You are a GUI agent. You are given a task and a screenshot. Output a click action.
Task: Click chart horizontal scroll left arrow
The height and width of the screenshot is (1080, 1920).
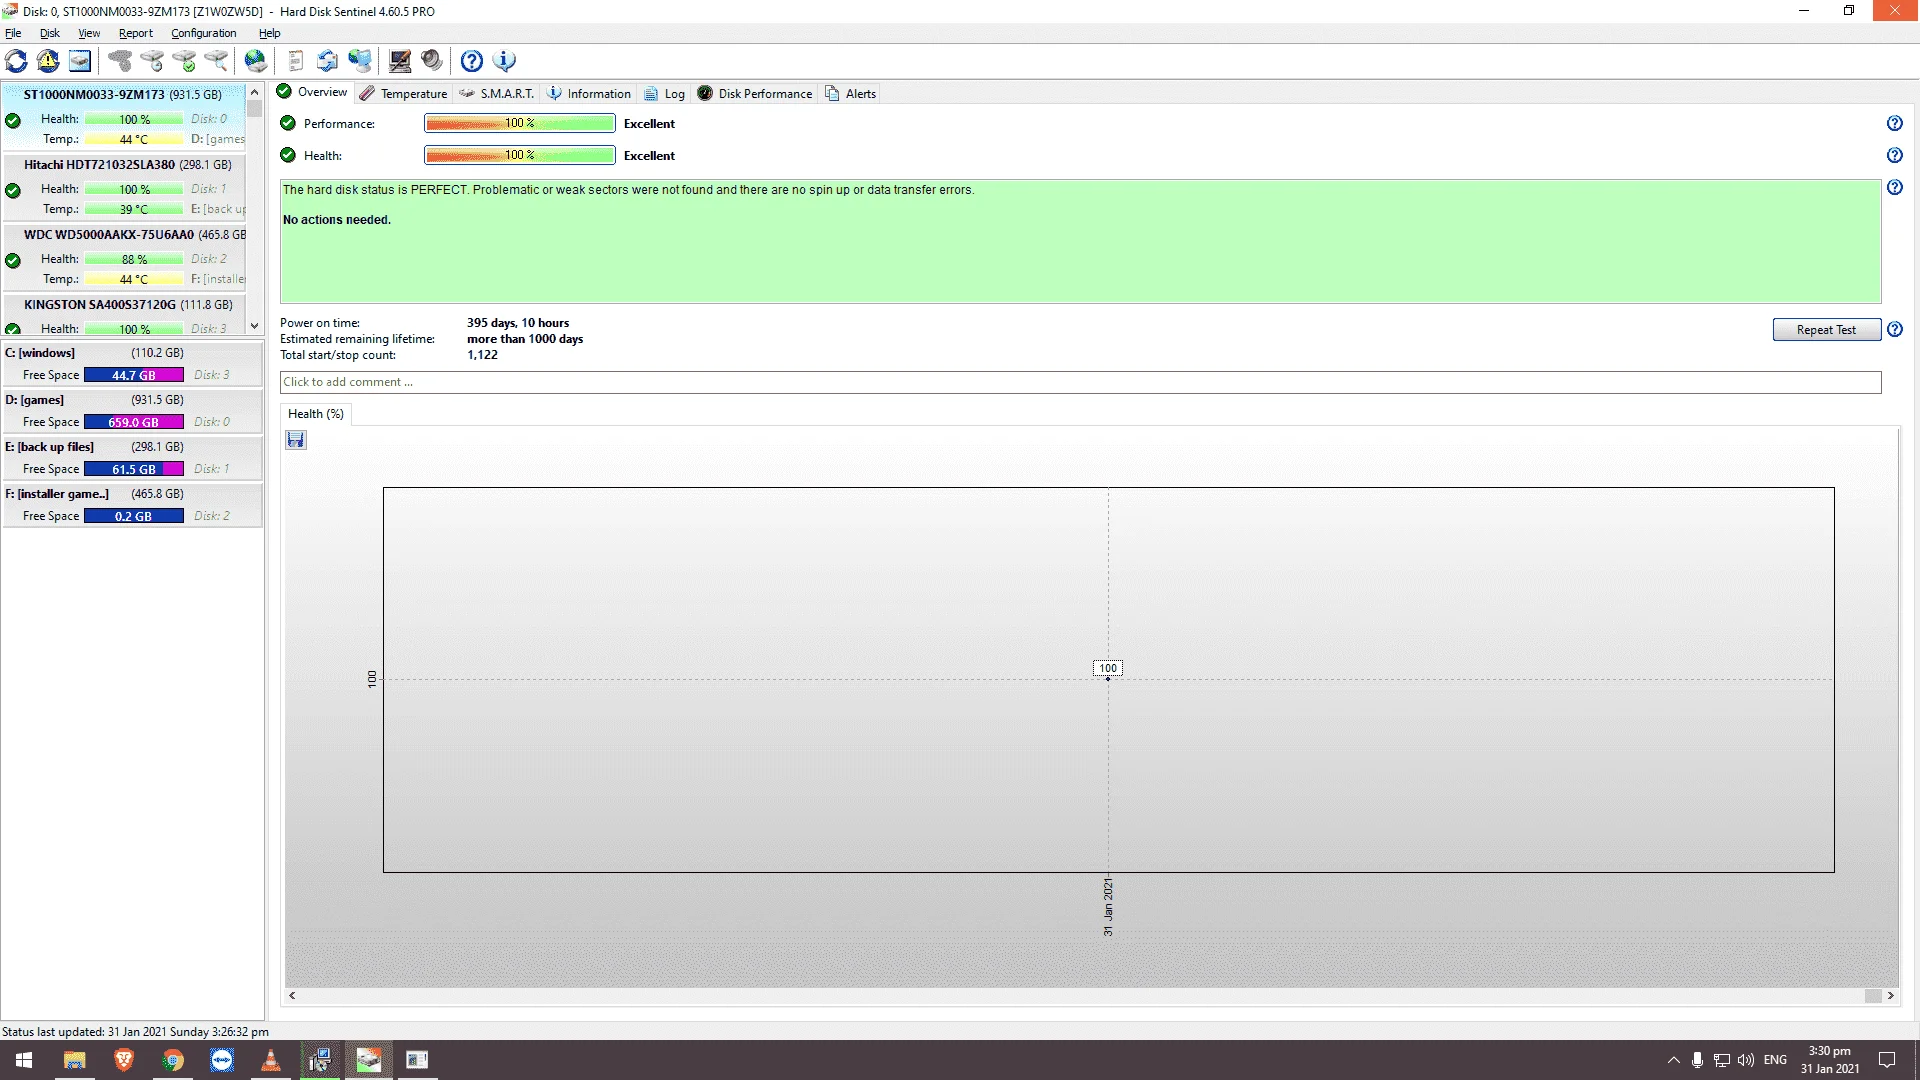(x=292, y=996)
